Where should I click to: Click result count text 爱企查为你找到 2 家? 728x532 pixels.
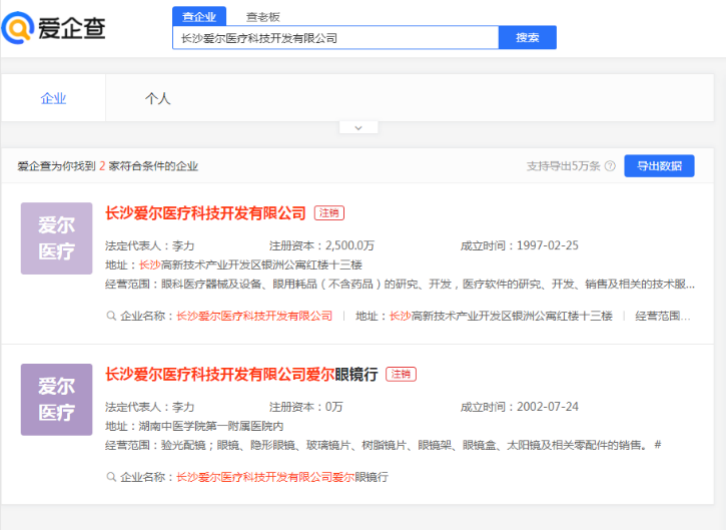108,166
